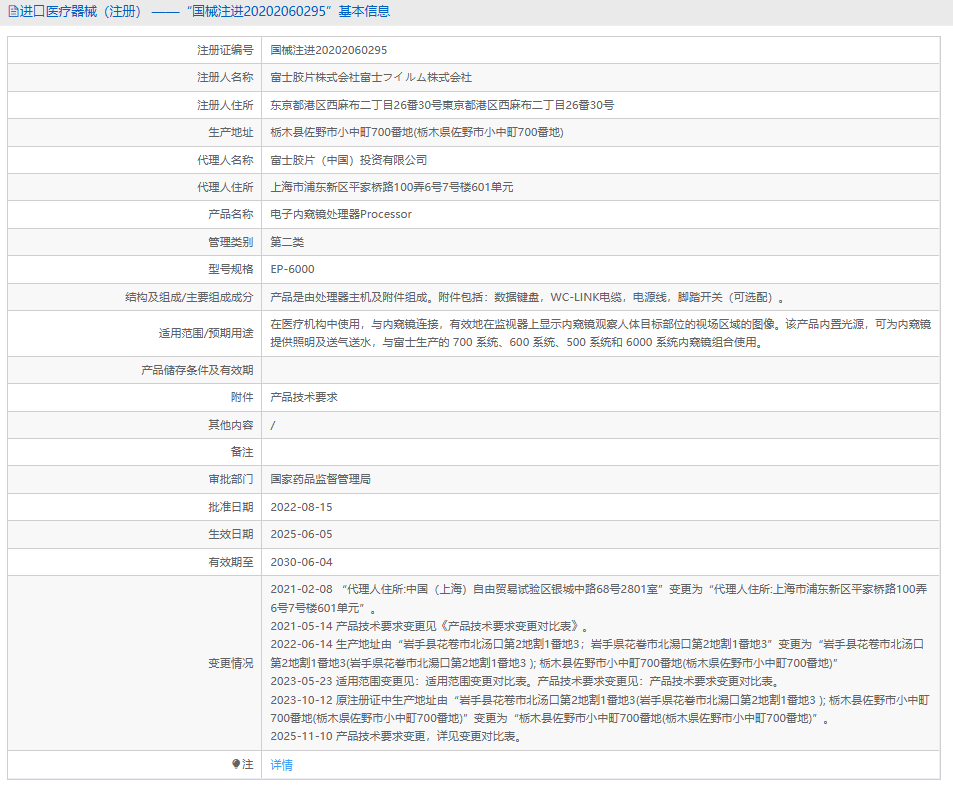Click the 产品储存条件及有效期 label cell
The height and width of the screenshot is (788, 953).
pos(134,370)
